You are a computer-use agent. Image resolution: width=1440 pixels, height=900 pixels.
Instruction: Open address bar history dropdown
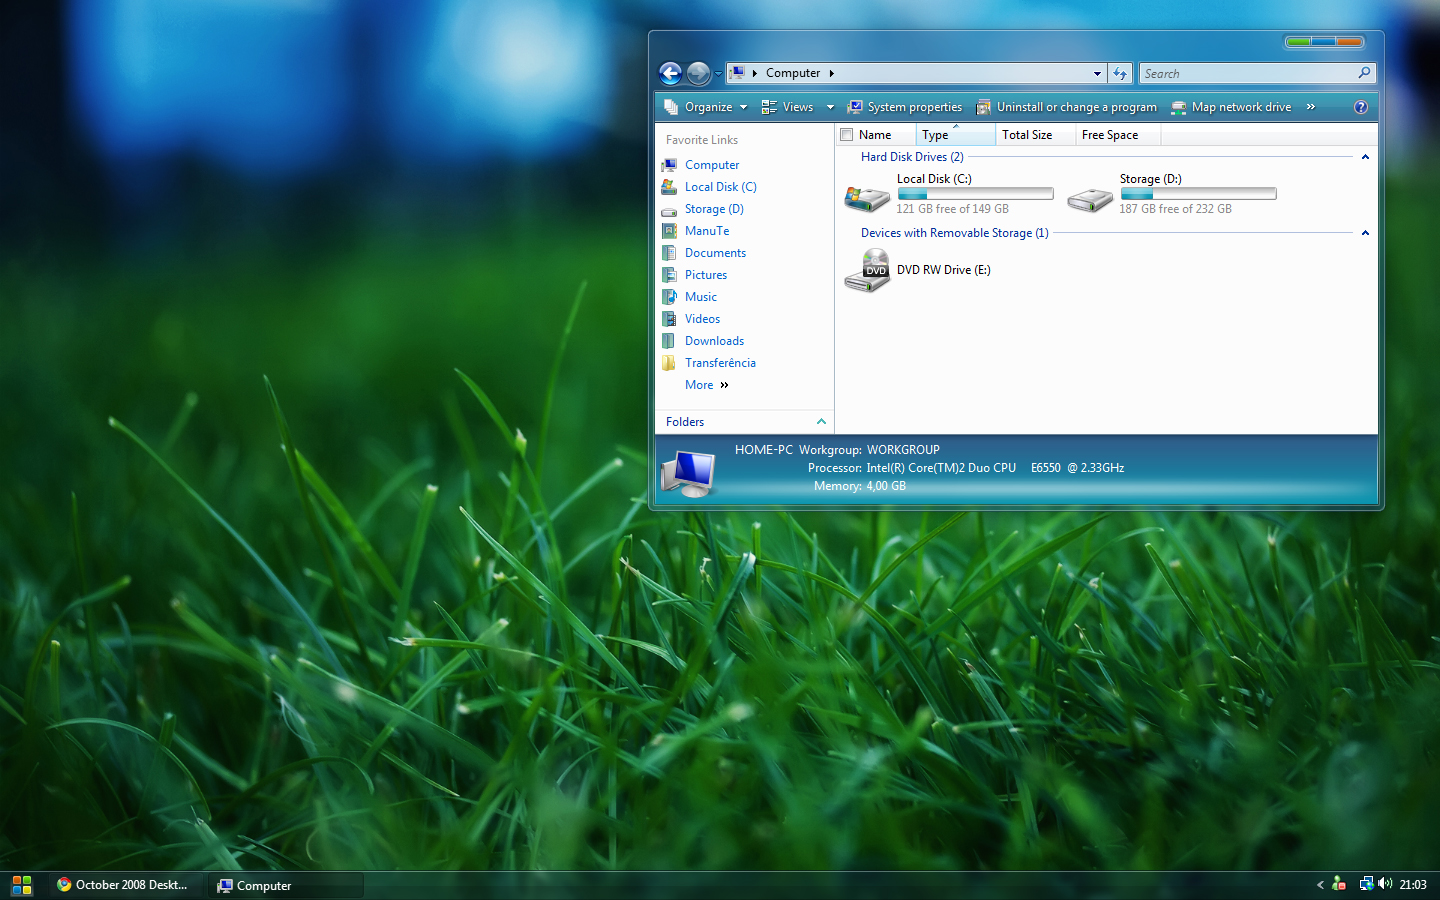coord(1097,73)
